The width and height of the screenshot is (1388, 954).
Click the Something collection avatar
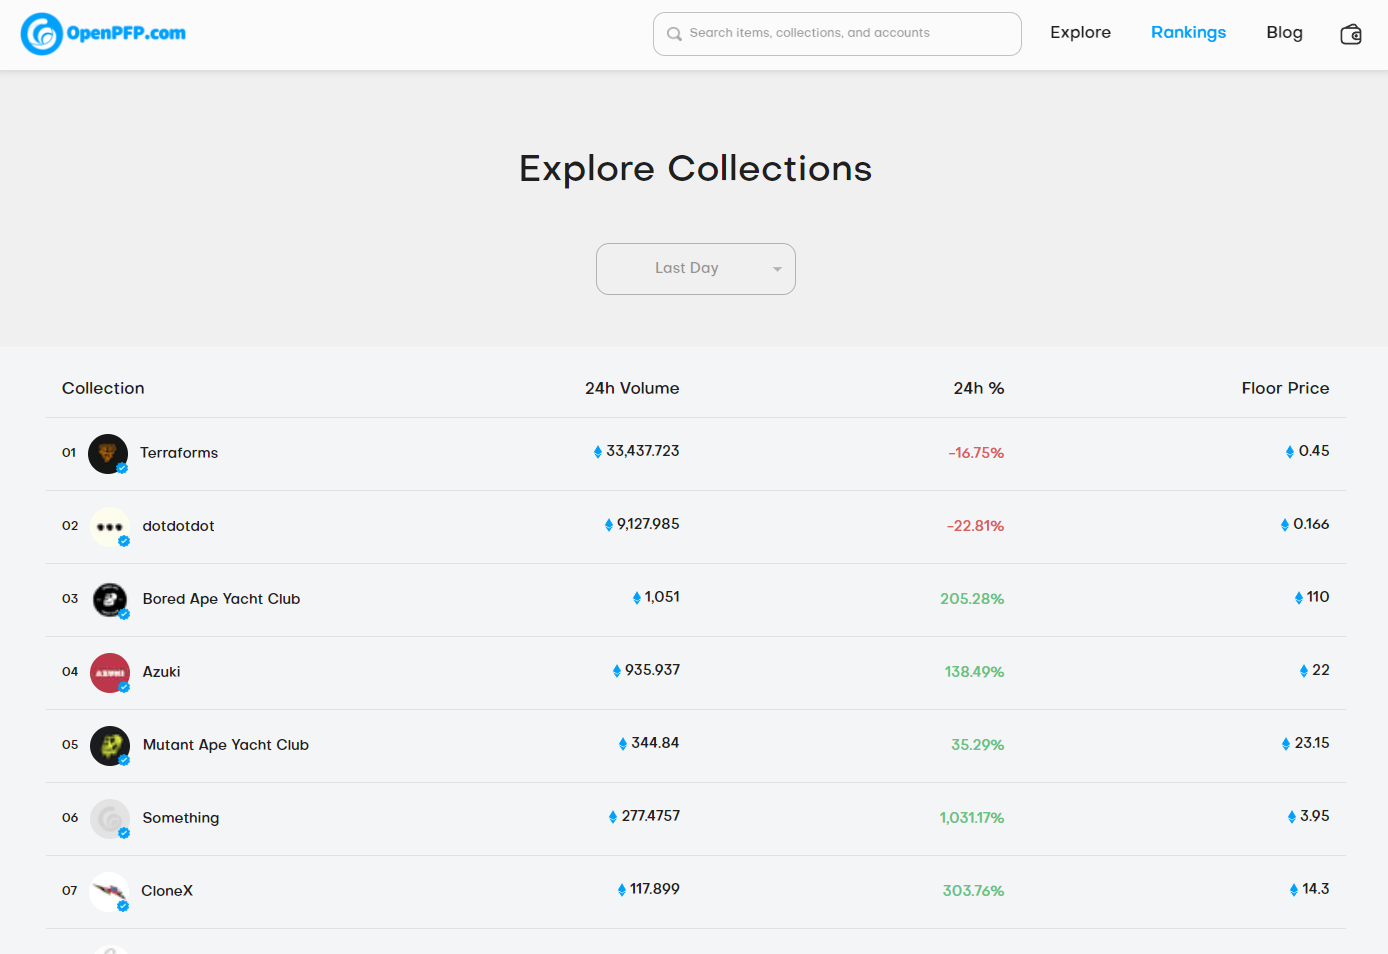point(110,819)
